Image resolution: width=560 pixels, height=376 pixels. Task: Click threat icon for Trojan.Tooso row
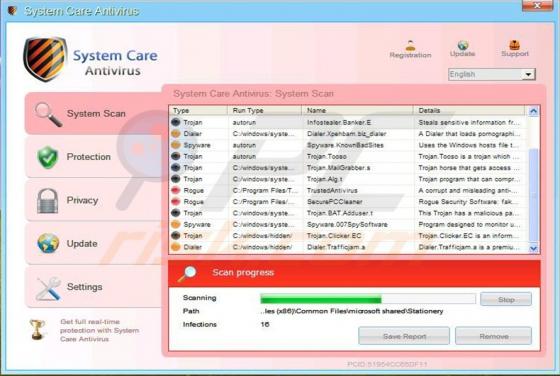175,156
